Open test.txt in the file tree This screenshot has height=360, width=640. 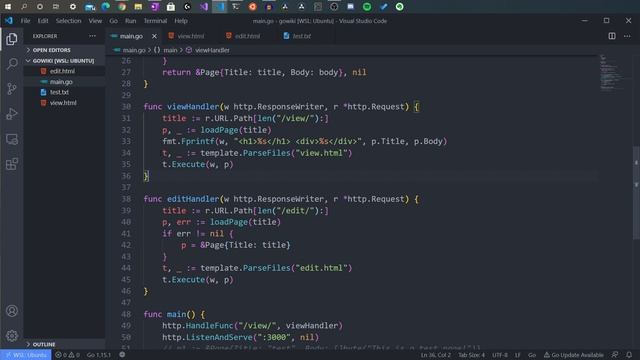point(59,92)
